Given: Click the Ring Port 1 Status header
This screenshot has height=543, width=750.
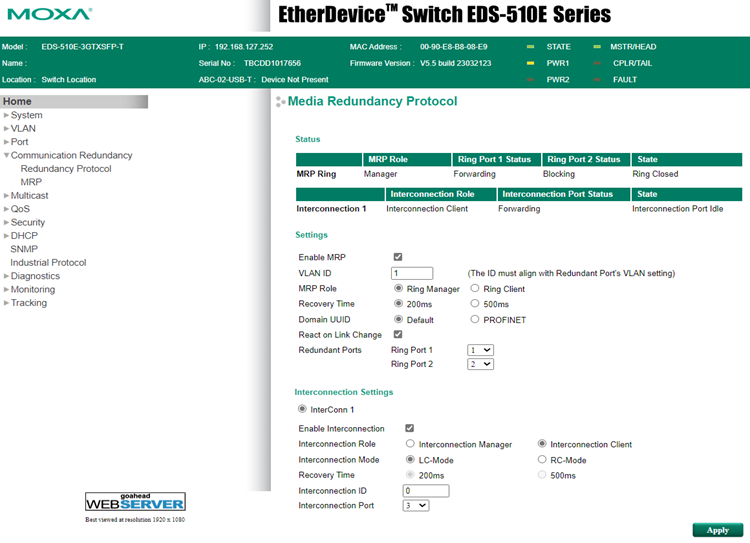Looking at the screenshot, I should 496,159.
